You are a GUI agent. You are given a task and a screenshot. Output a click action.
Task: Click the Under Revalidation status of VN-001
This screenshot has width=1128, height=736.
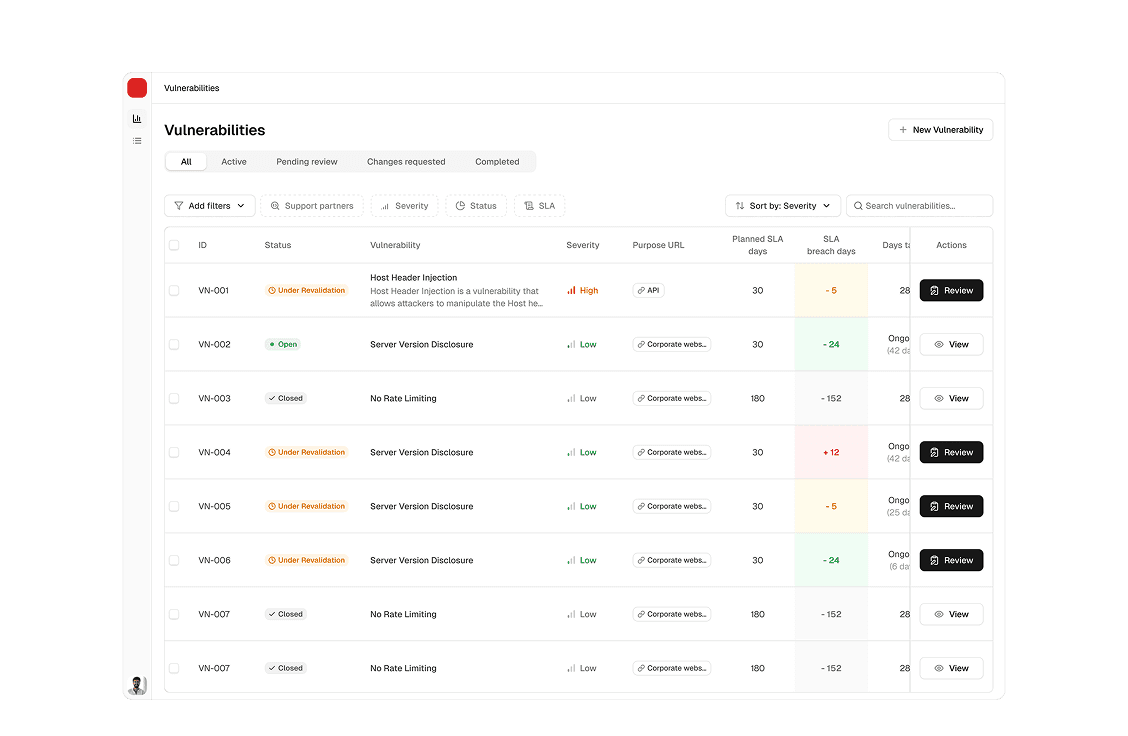[306, 291]
